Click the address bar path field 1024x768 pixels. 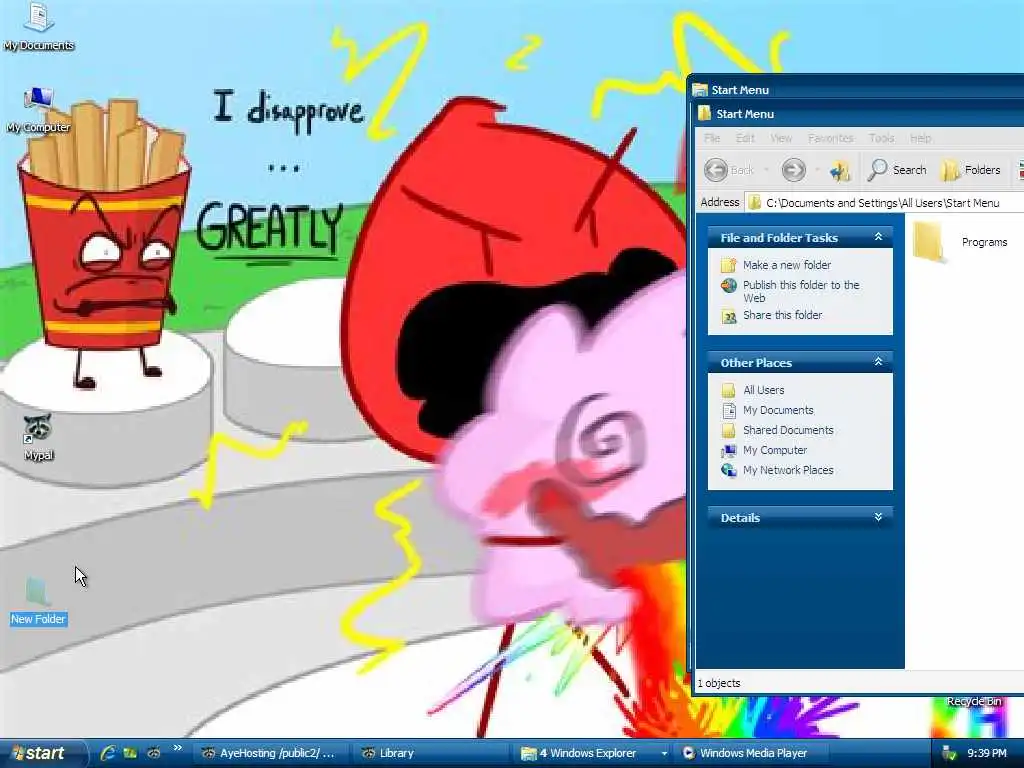885,202
